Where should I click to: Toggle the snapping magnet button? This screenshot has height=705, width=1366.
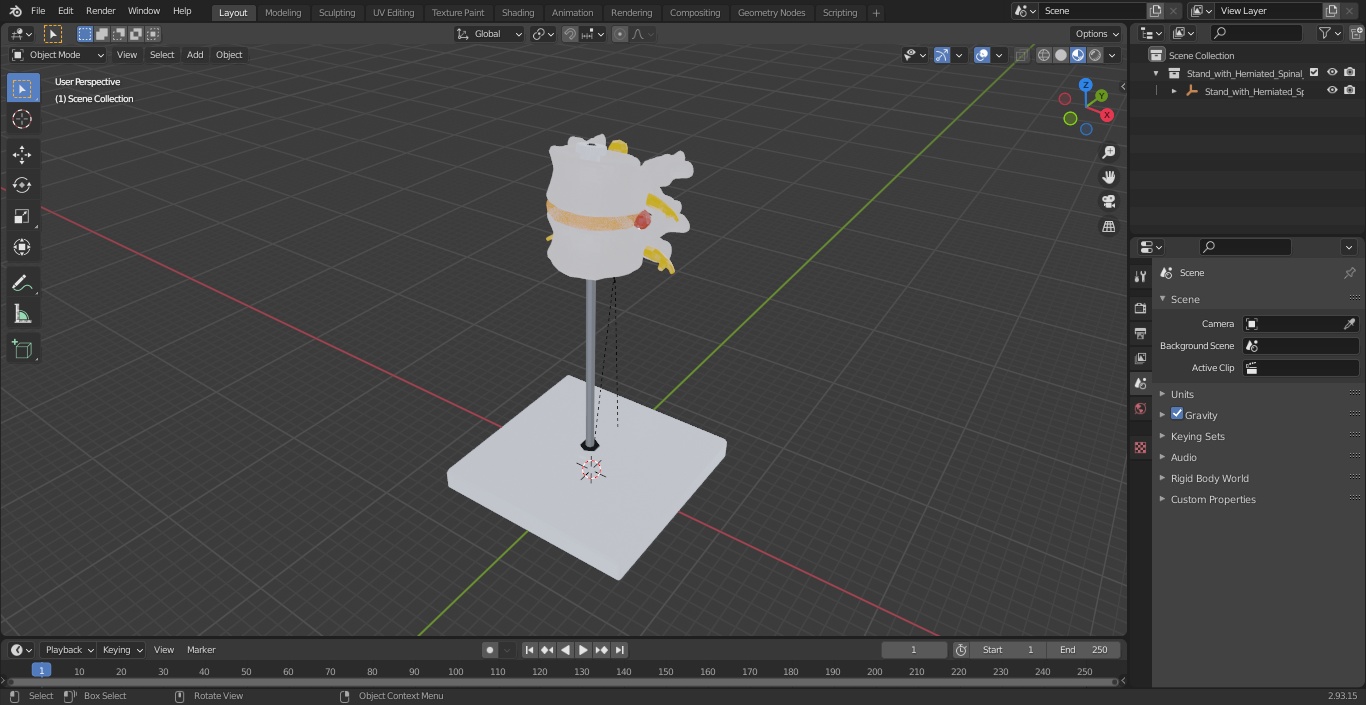[x=570, y=34]
